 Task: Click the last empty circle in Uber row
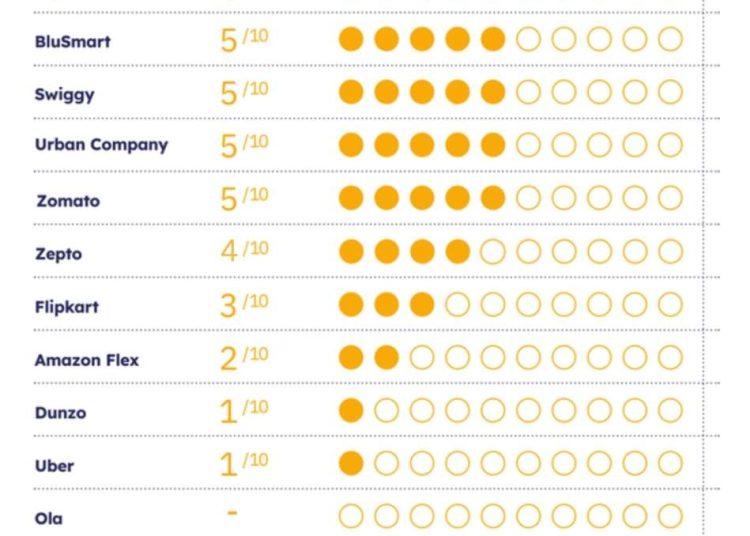tap(670, 463)
